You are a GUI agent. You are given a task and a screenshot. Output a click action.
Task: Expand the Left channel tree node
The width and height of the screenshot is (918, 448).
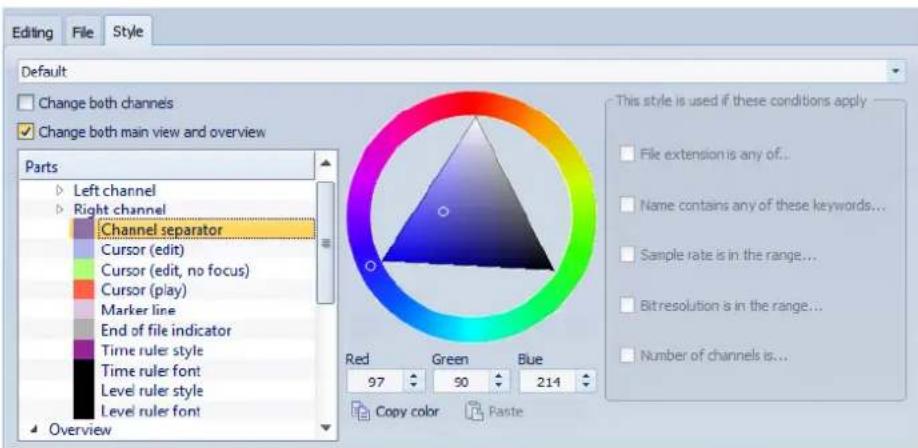pyautogui.click(x=59, y=190)
